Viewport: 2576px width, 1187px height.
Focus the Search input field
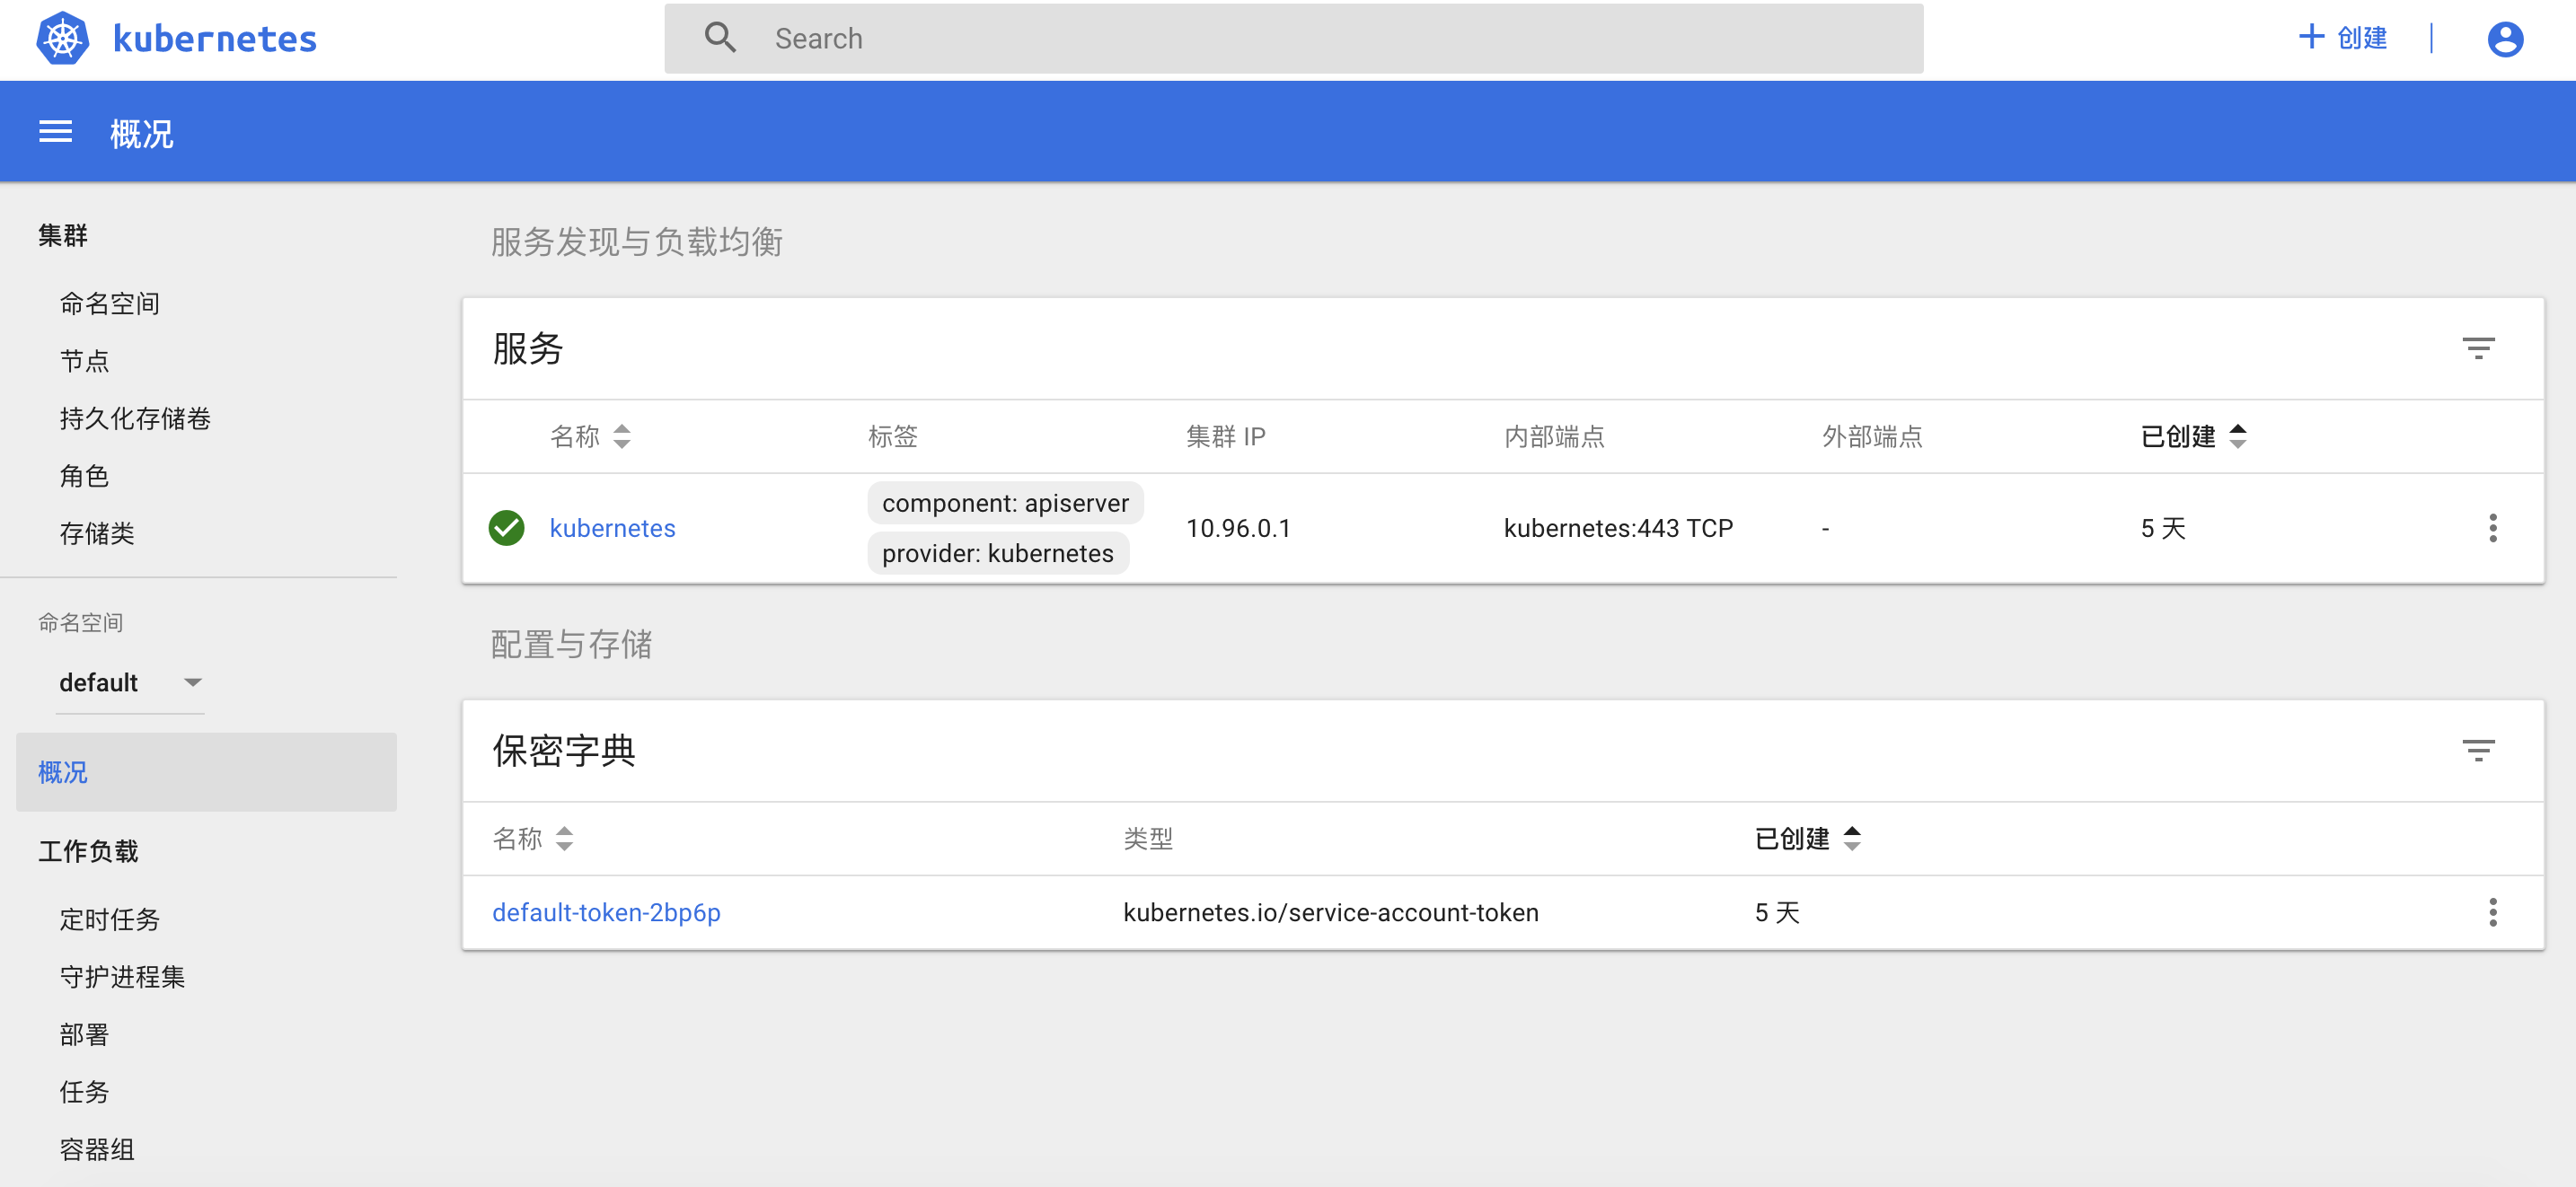tap(1300, 38)
